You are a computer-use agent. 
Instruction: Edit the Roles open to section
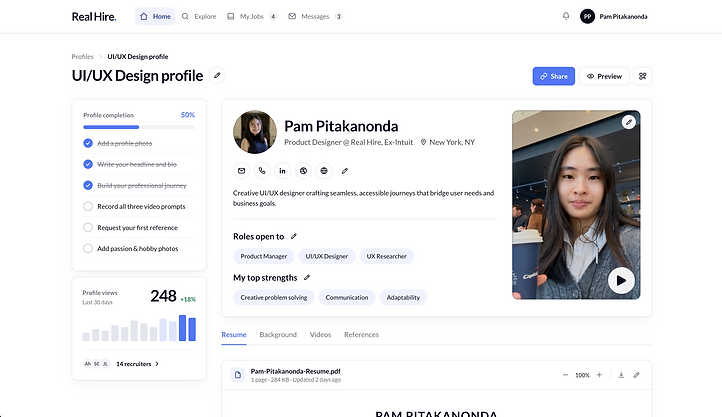[294, 237]
